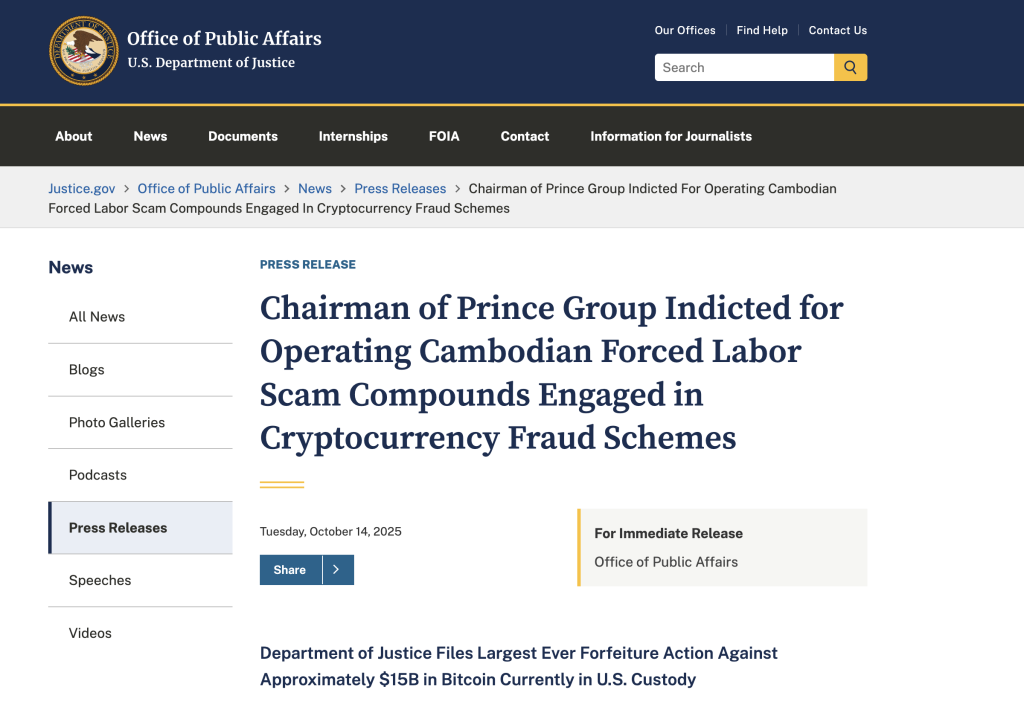
Task: Open the FOIA page
Action: [x=444, y=136]
